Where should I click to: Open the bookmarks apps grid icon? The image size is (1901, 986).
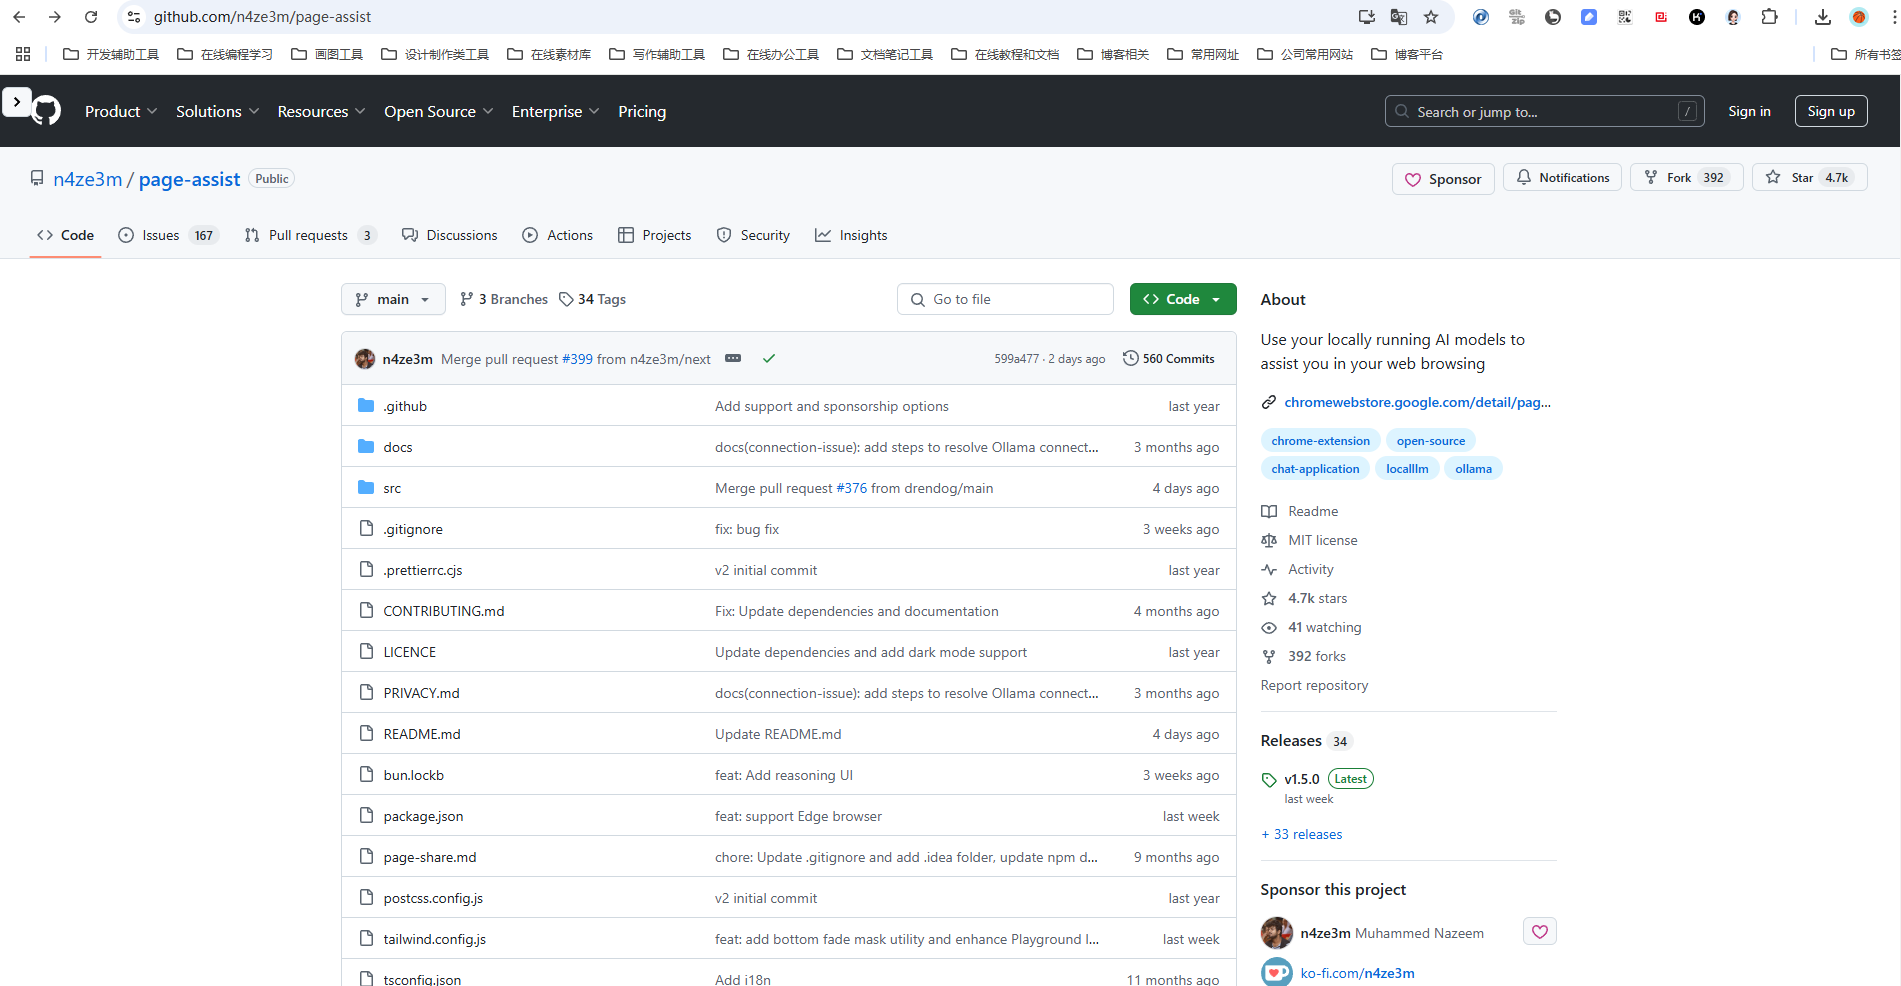click(23, 54)
